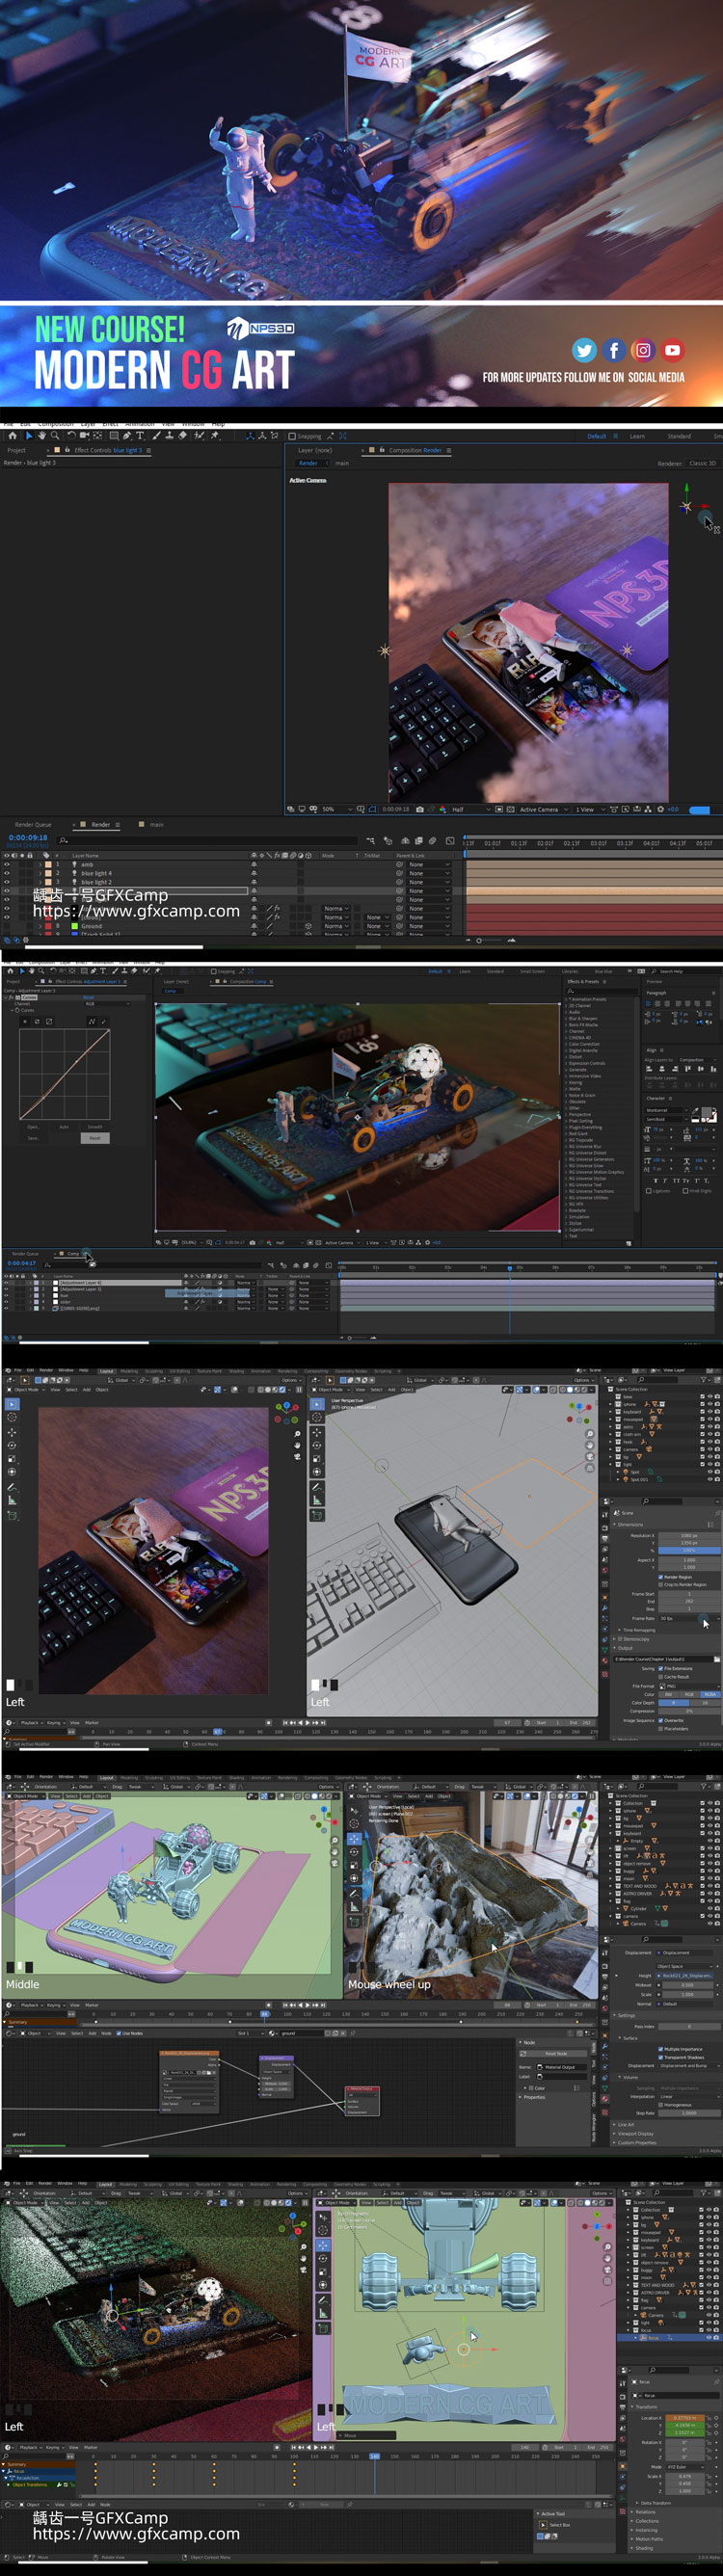Image resolution: width=723 pixels, height=2576 pixels.
Task: Click Reset button below Curves graph
Action: click(95, 1138)
